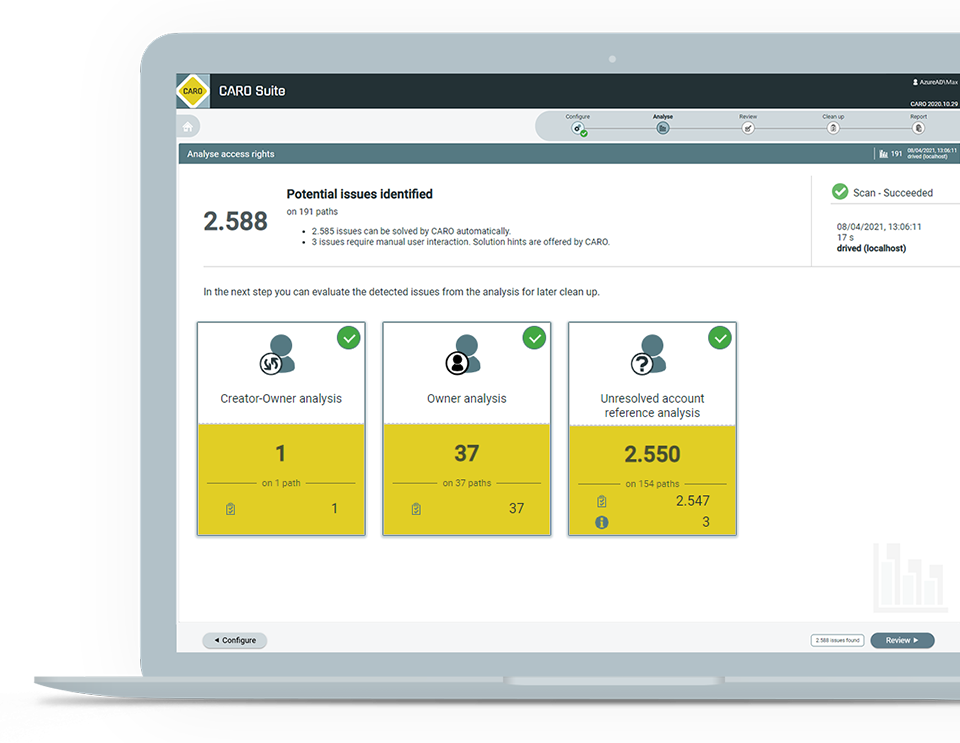Image resolution: width=960 pixels, height=743 pixels.
Task: Select the Report step label
Action: coord(918,116)
